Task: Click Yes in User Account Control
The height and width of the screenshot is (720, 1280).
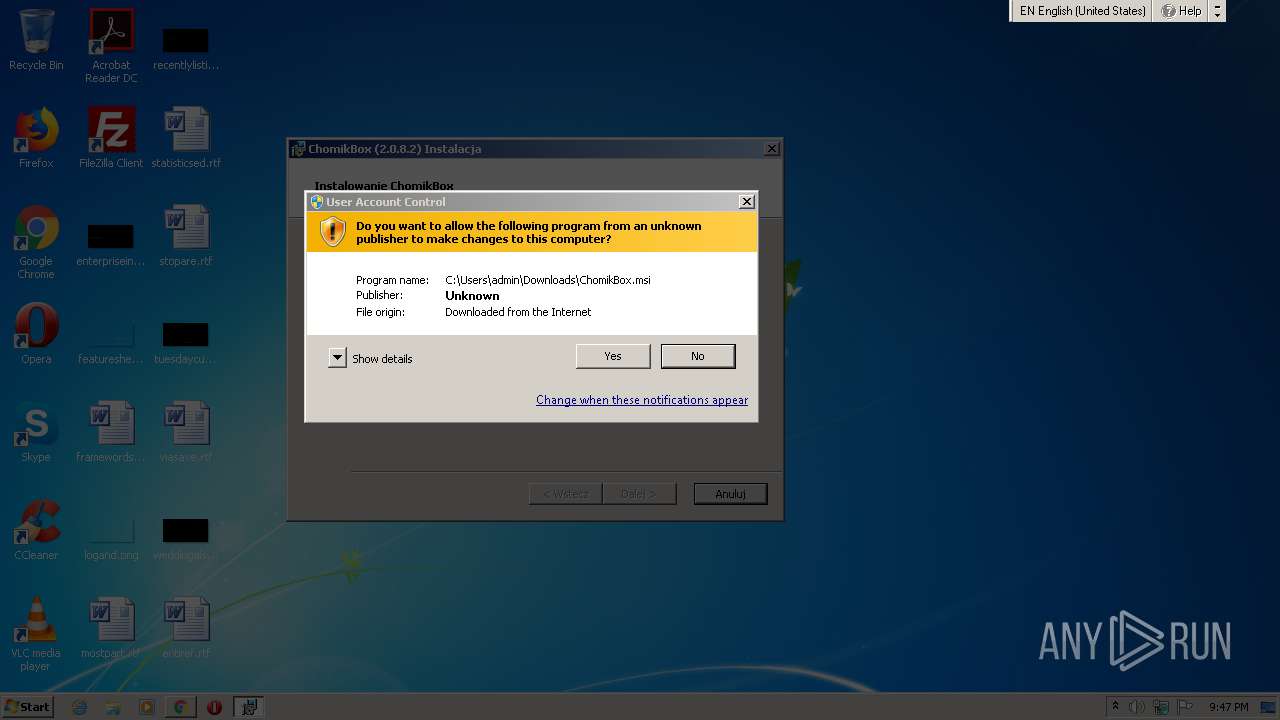Action: pos(613,356)
